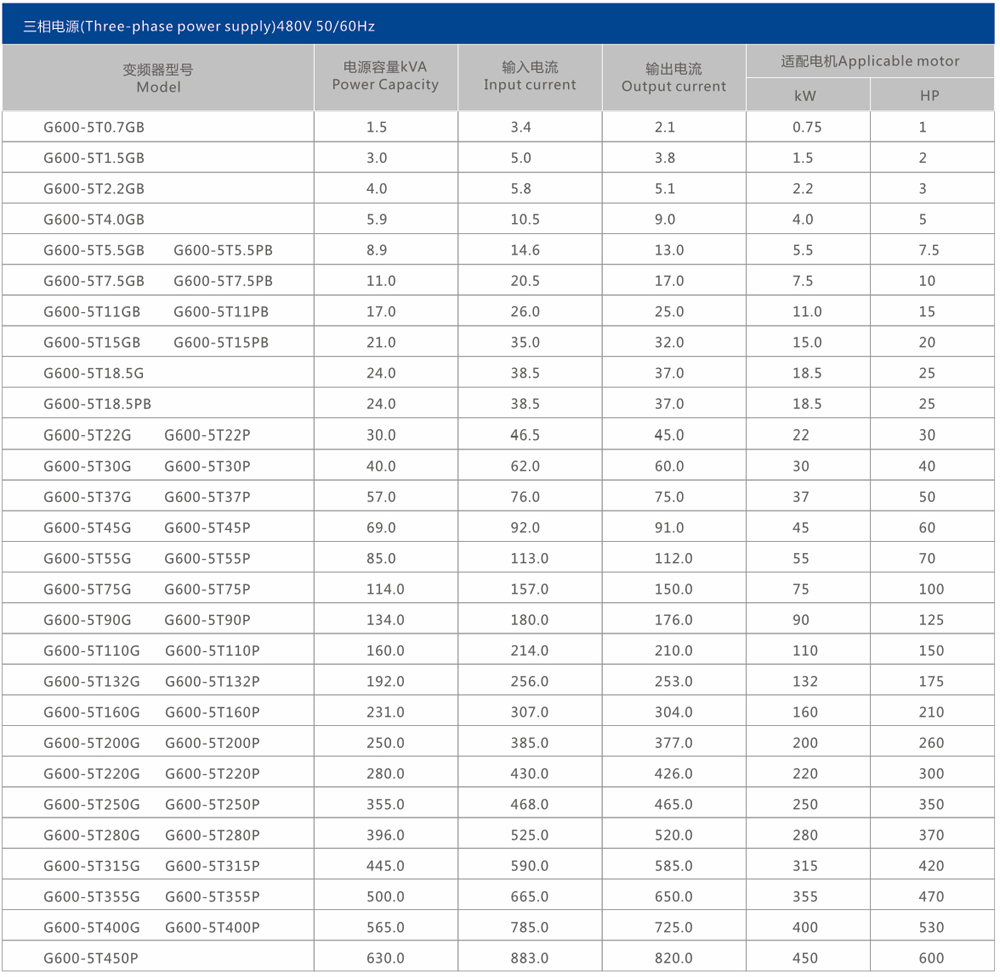
Task: Select model G600-5T160P
Action: pyautogui.click(x=212, y=712)
